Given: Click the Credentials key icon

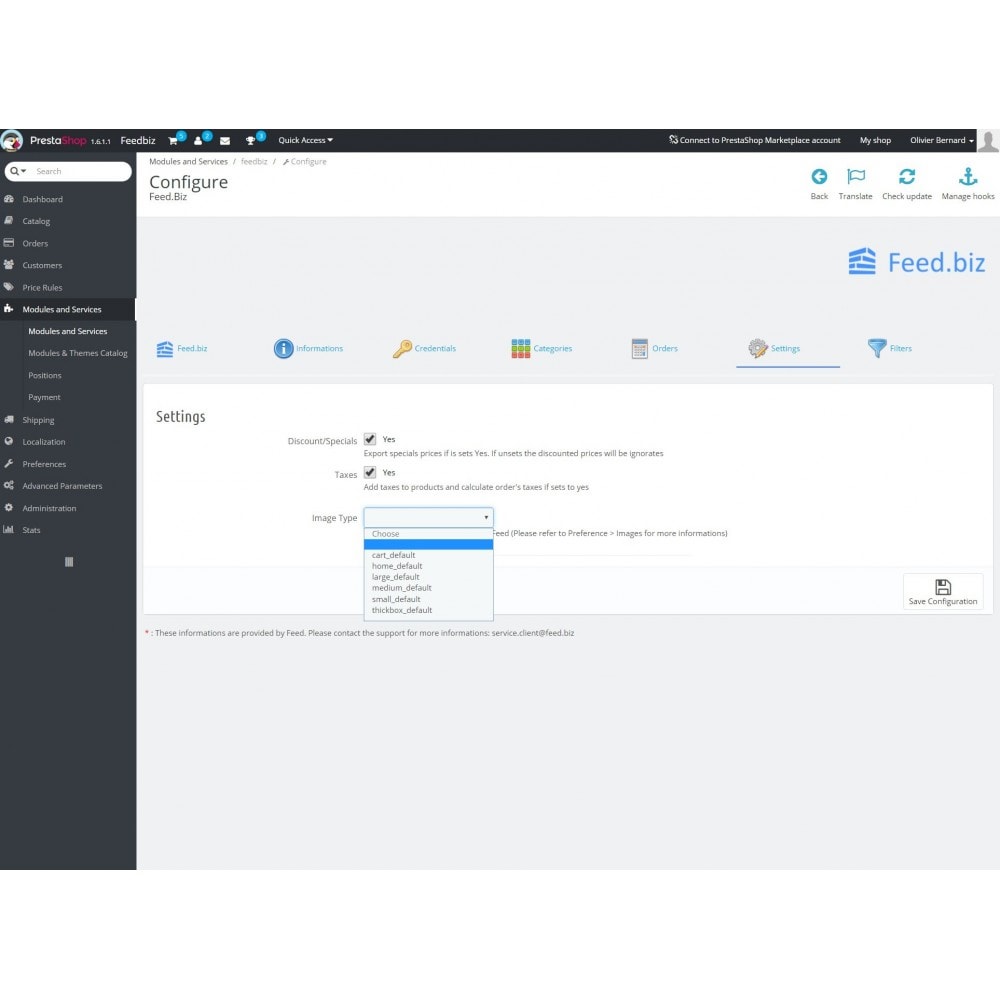Looking at the screenshot, I should [x=402, y=349].
